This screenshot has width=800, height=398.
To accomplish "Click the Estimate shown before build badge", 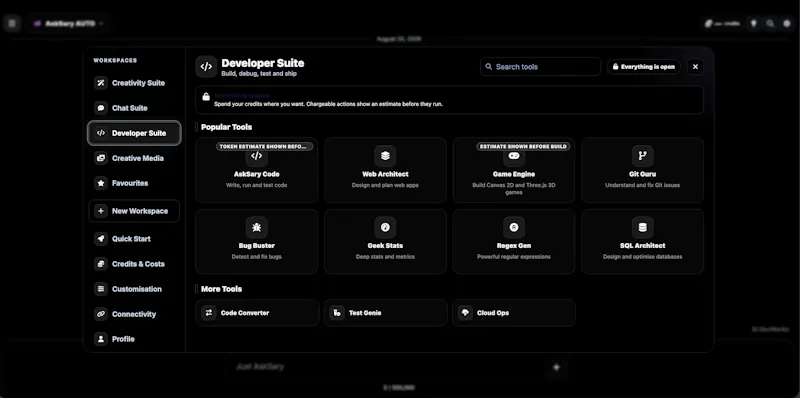I will click(523, 146).
